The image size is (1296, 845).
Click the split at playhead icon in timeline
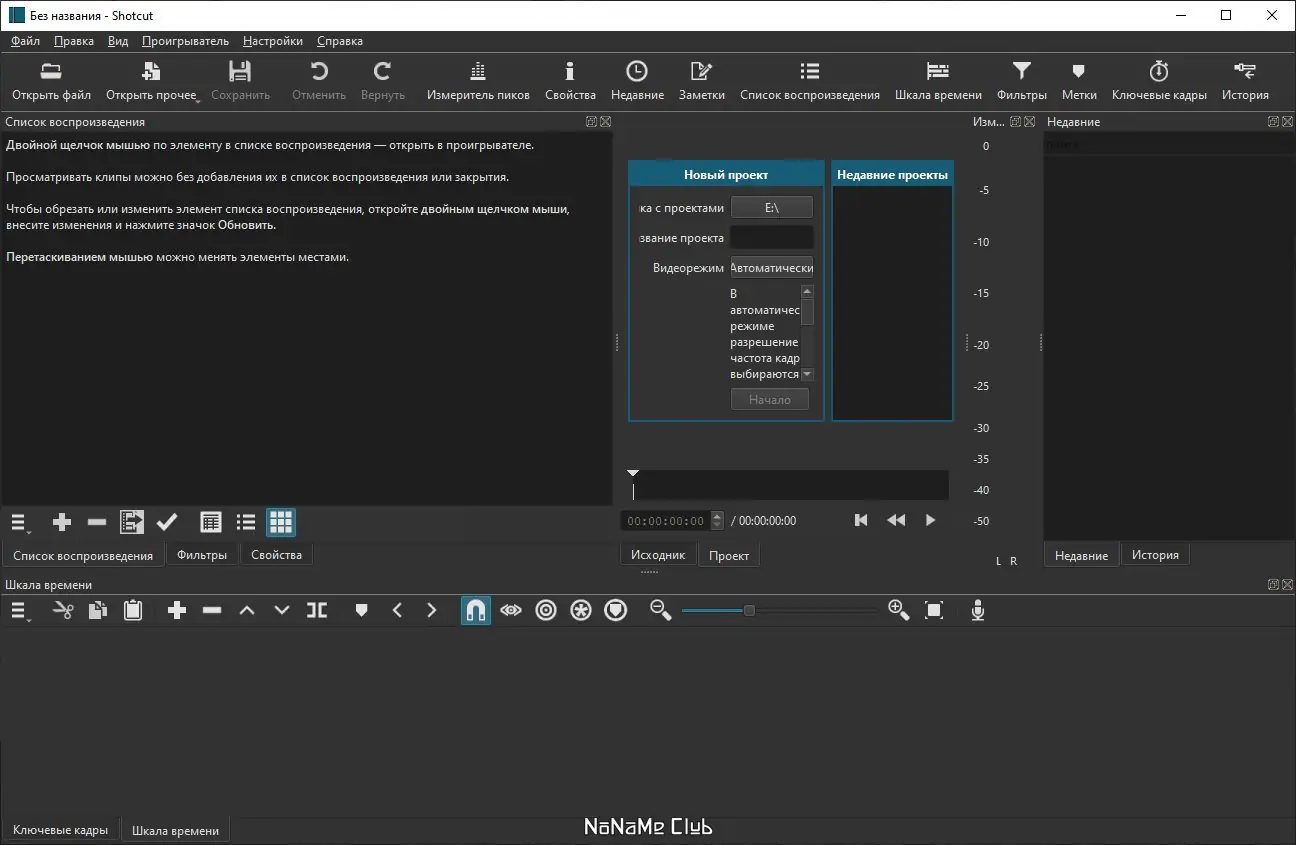click(317, 610)
